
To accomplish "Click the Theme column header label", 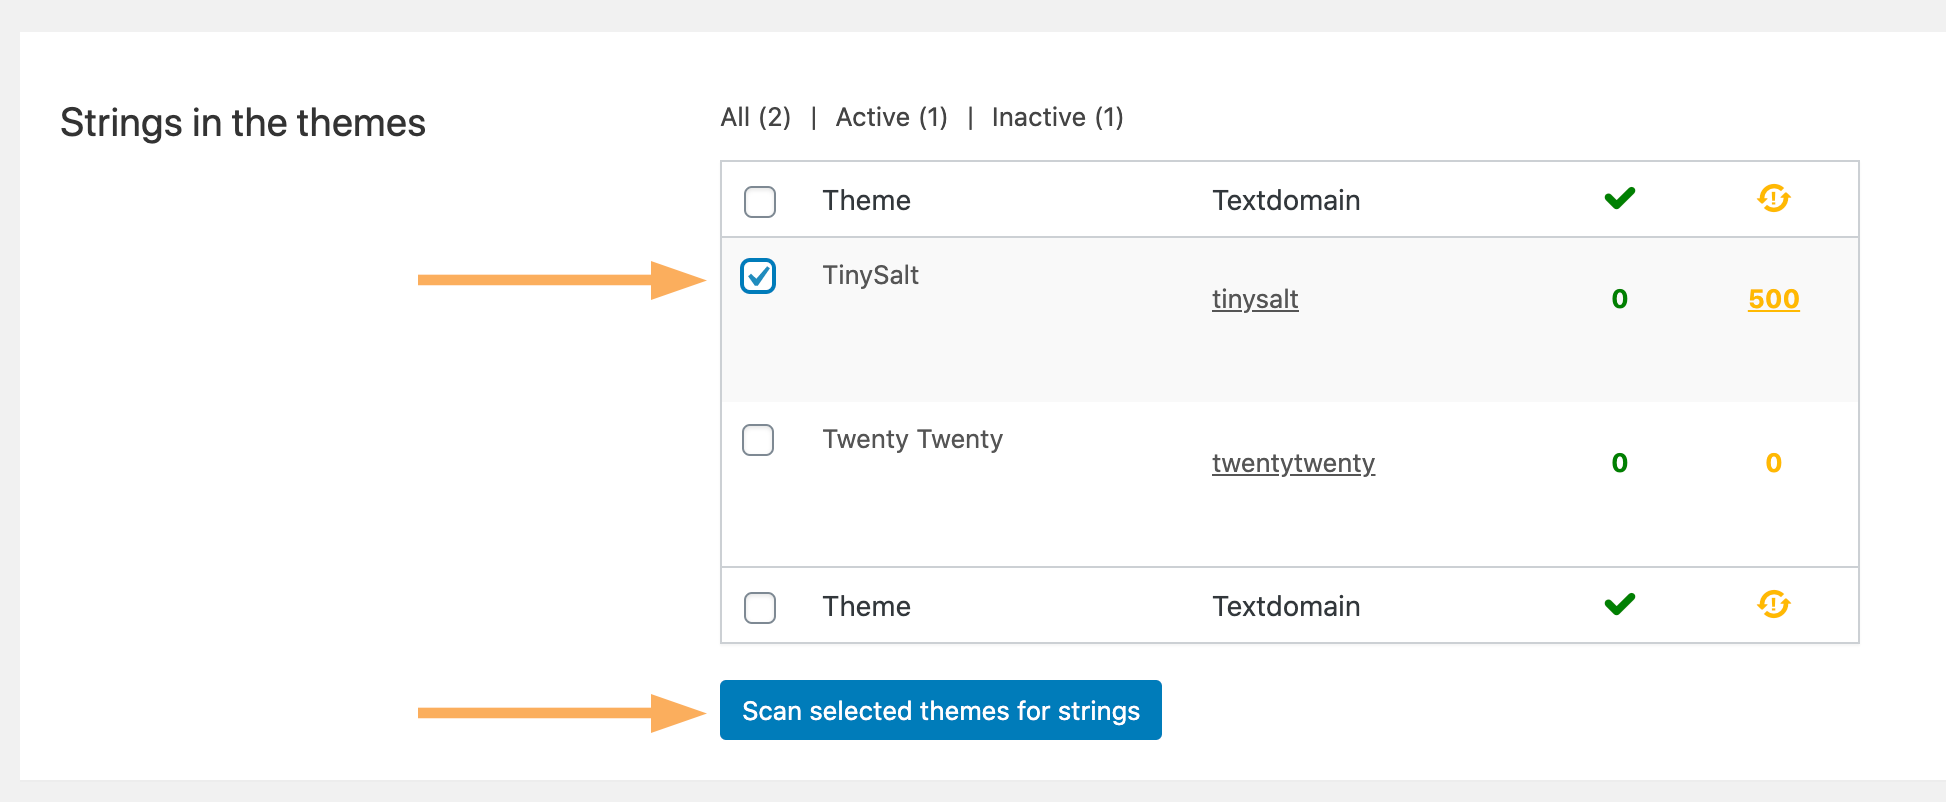I will click(866, 200).
